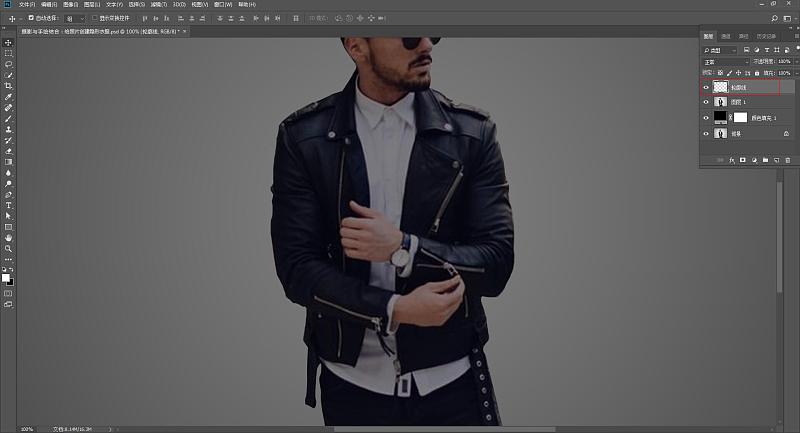
Task: Toggle the Auto-Select checkbox
Action: 31,18
